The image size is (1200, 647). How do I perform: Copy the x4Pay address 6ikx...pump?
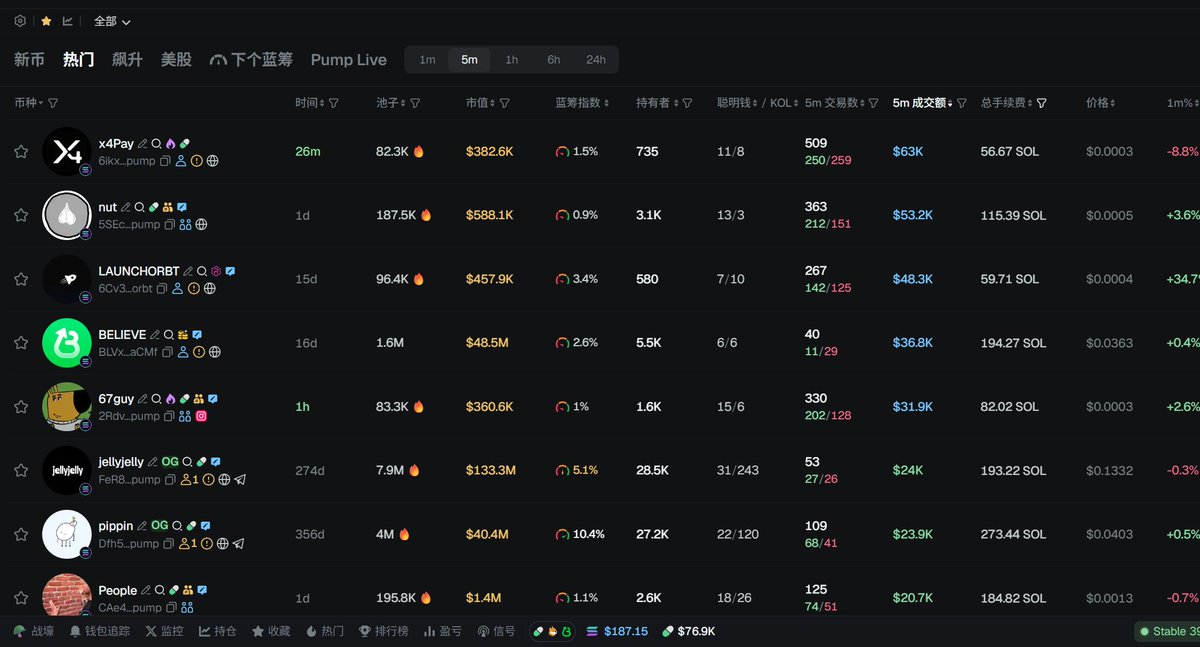[166, 160]
